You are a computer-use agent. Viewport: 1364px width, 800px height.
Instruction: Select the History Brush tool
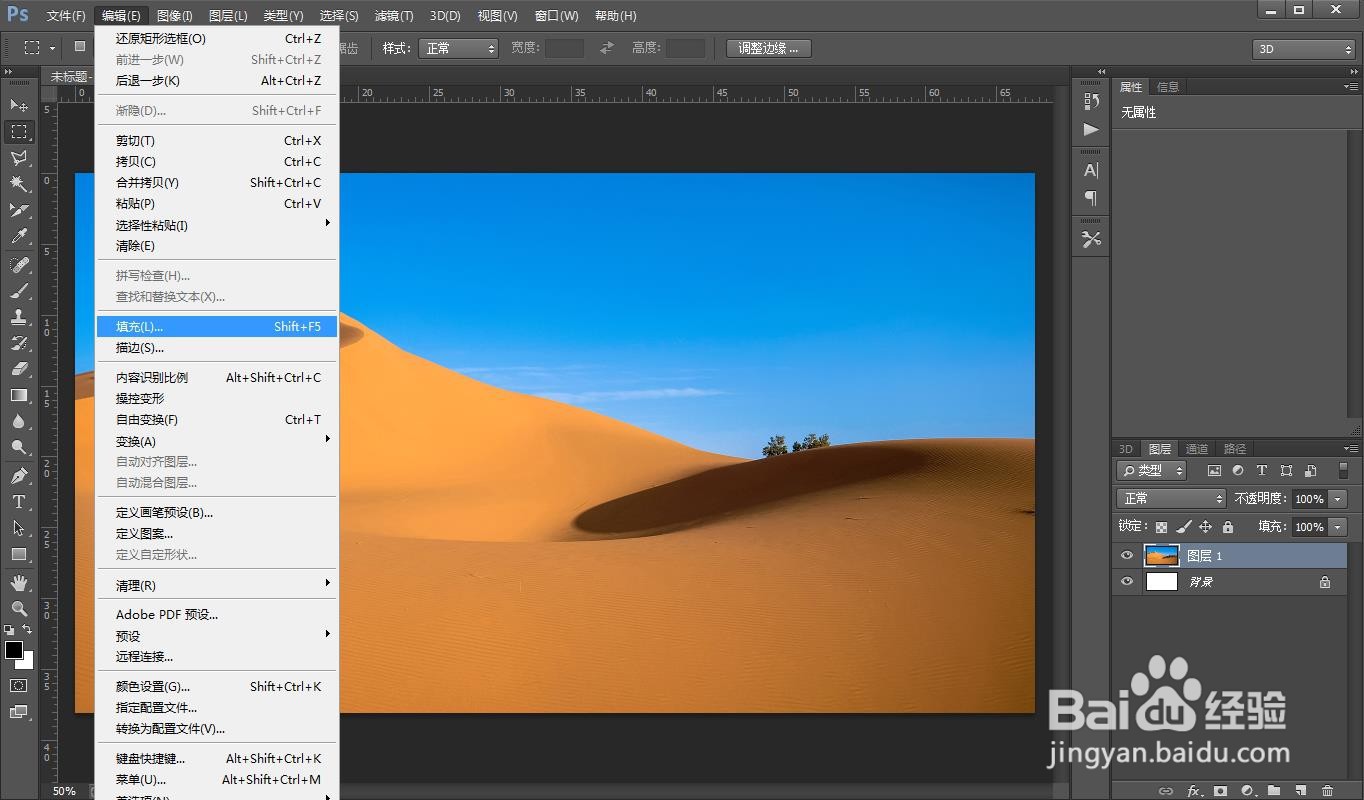coord(18,343)
